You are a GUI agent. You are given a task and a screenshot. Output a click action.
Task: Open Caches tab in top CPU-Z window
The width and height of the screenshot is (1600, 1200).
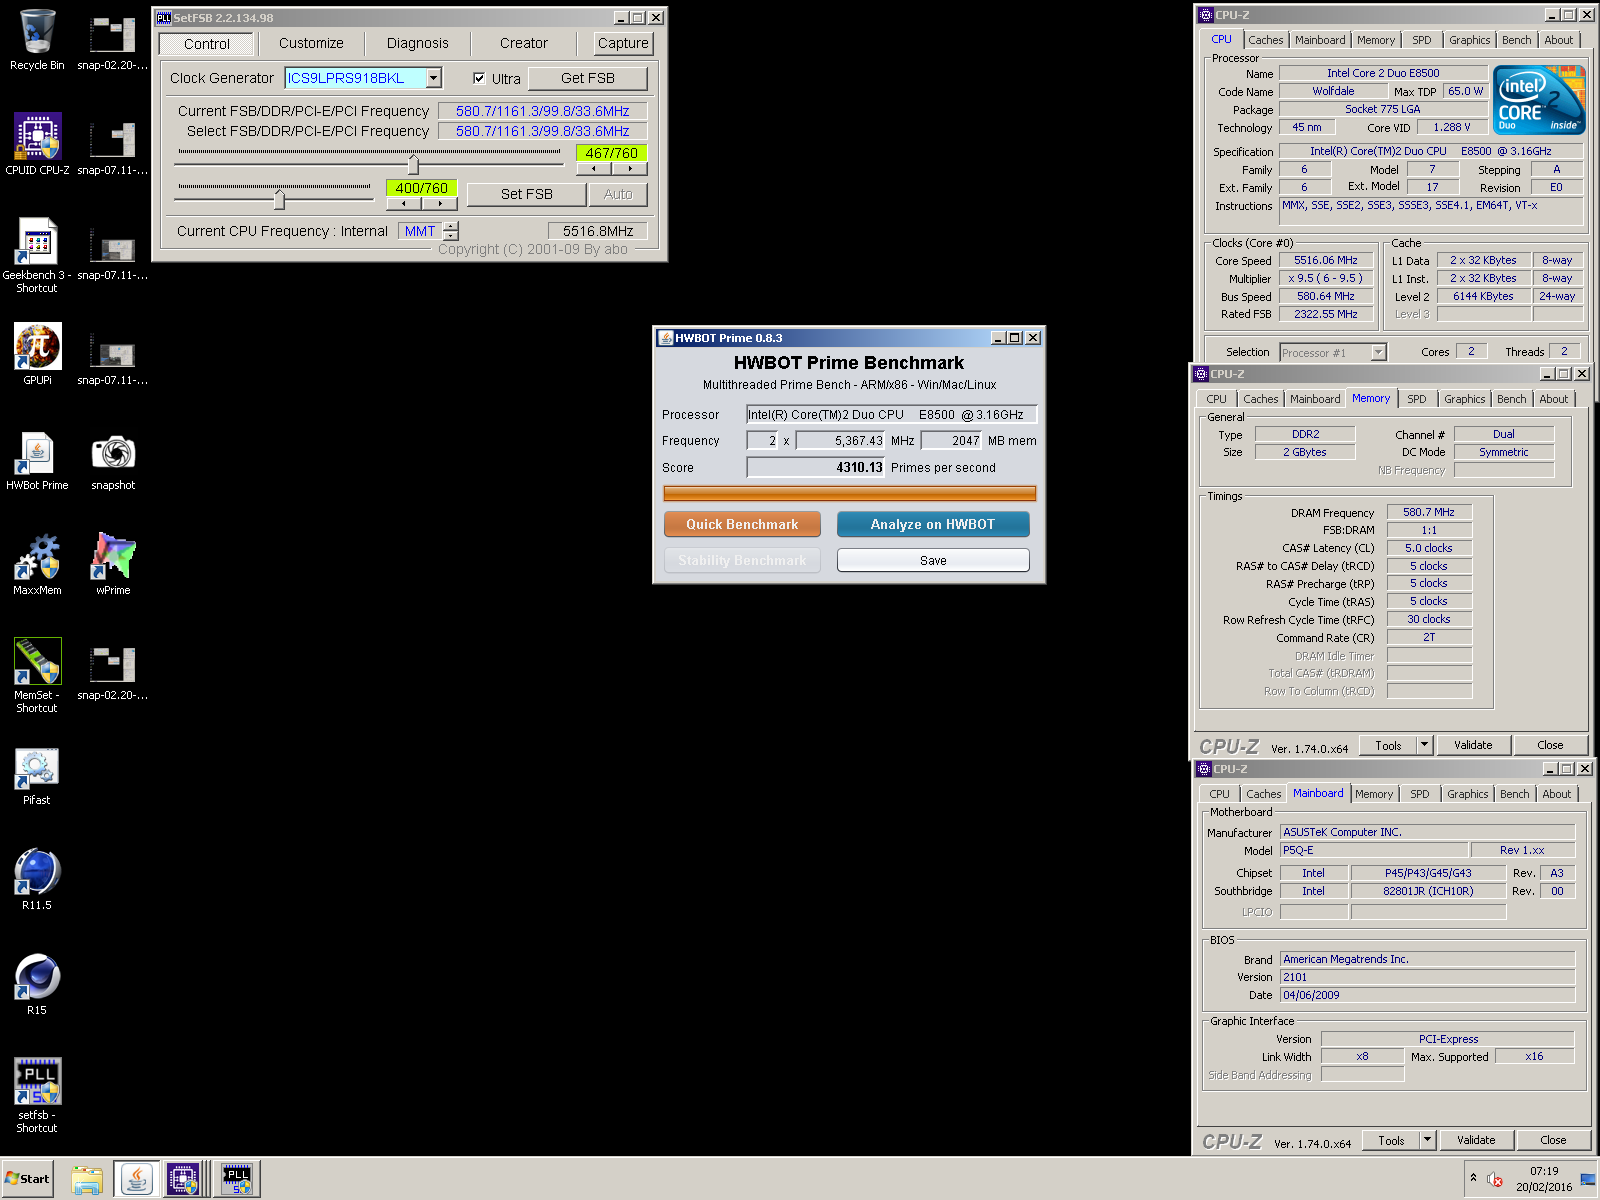click(1266, 40)
